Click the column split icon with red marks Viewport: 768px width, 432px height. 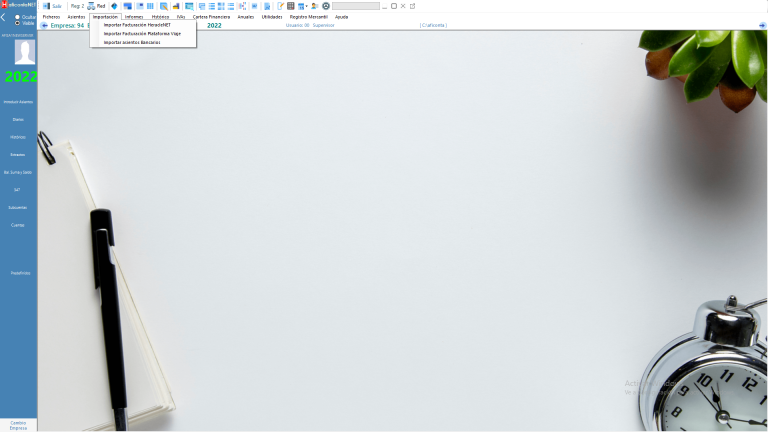click(x=242, y=6)
